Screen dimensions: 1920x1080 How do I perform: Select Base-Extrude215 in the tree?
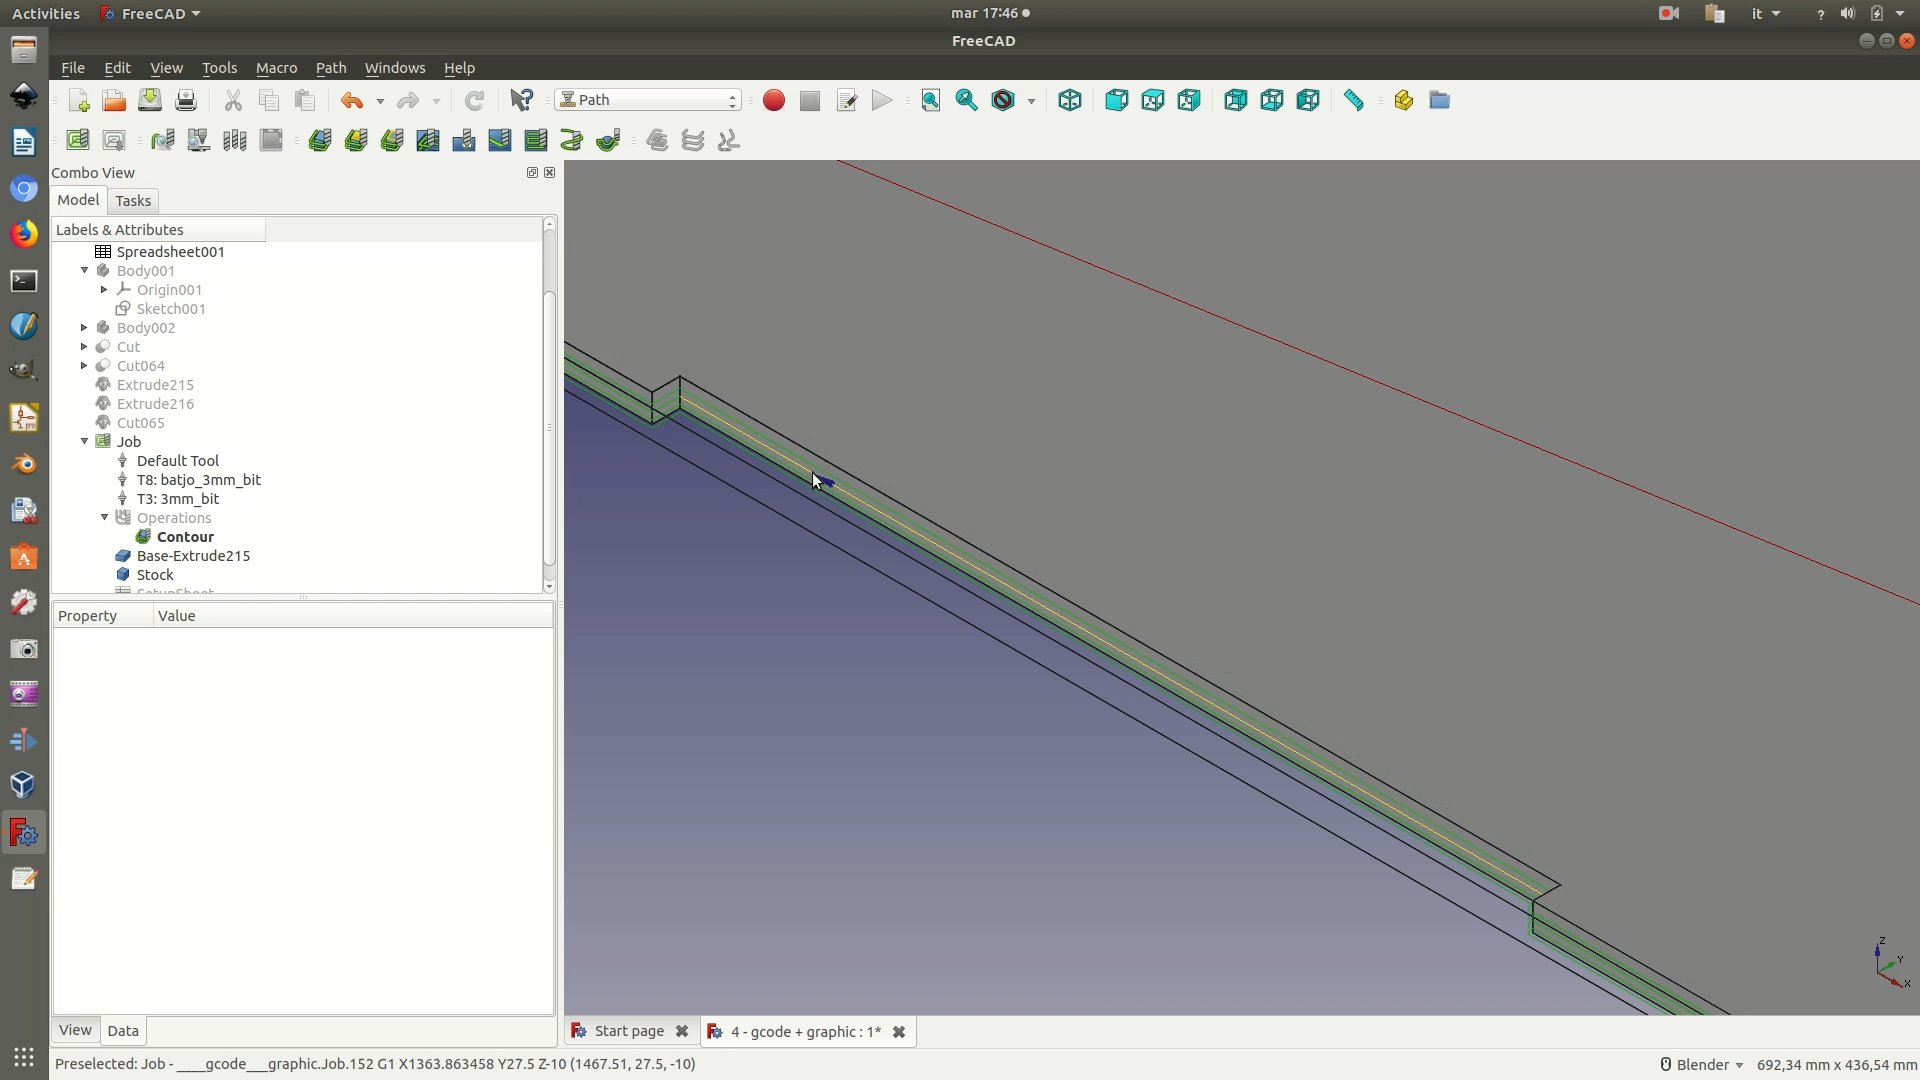coord(193,556)
